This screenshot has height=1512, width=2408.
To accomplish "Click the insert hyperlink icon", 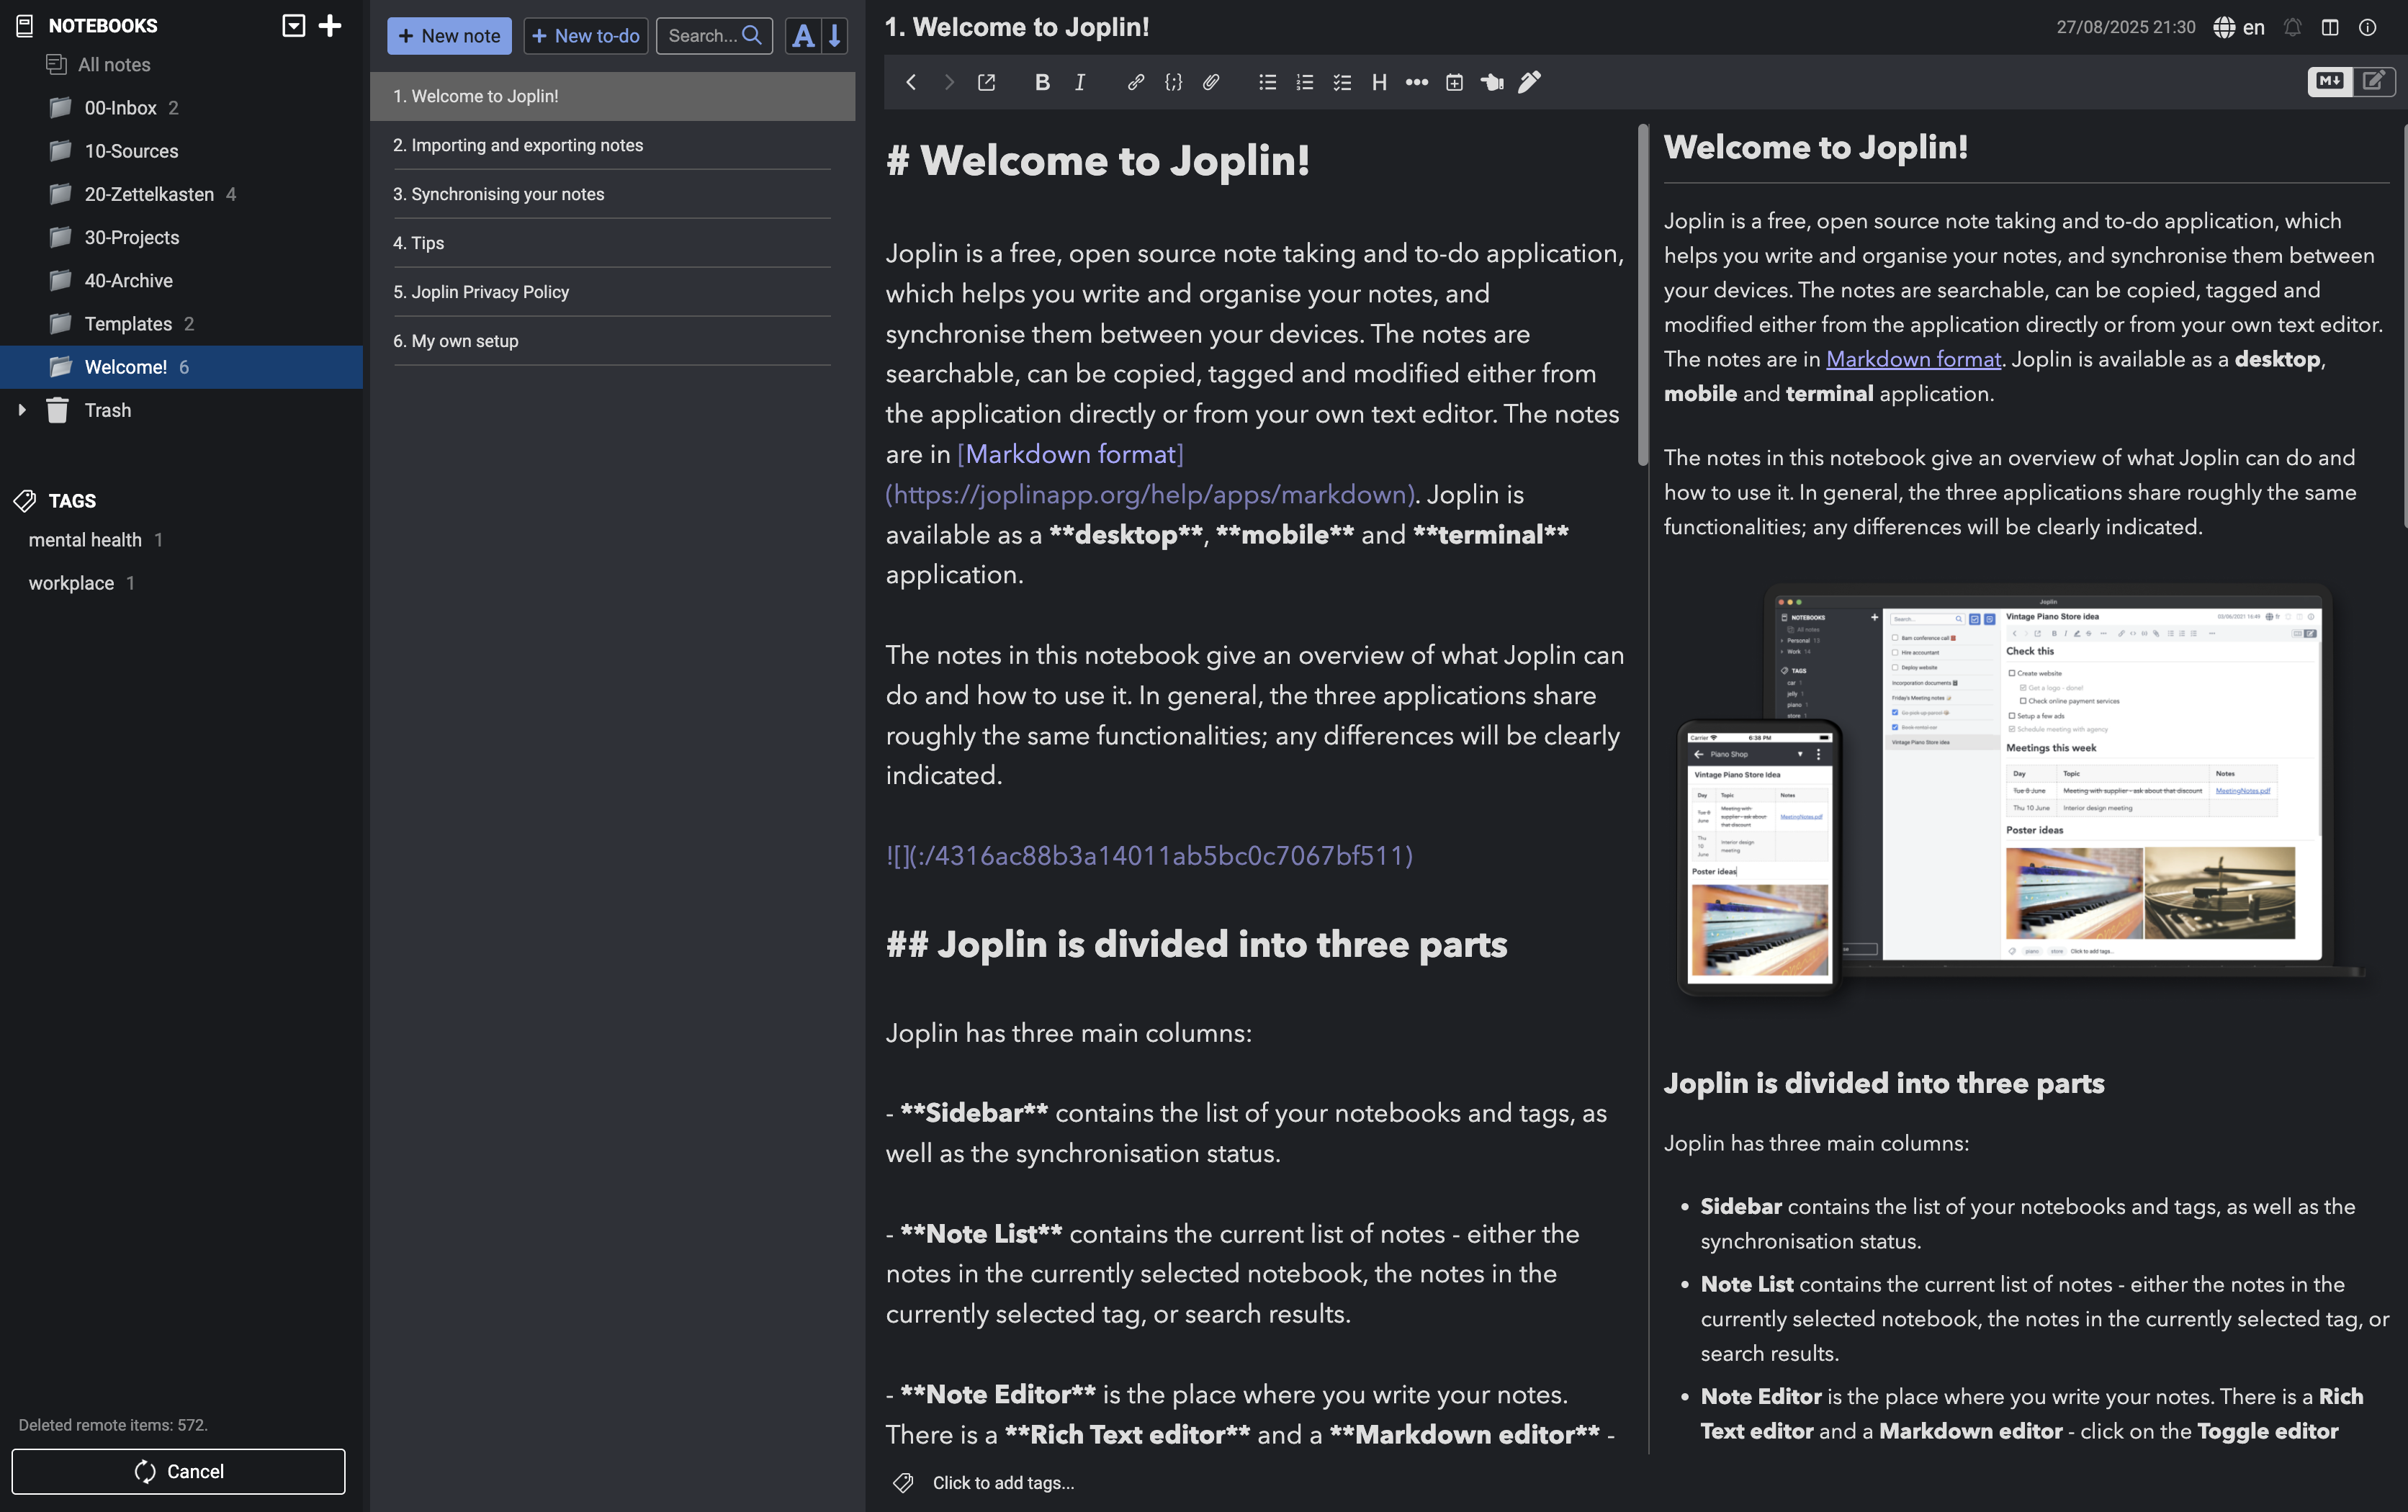I will point(1135,82).
